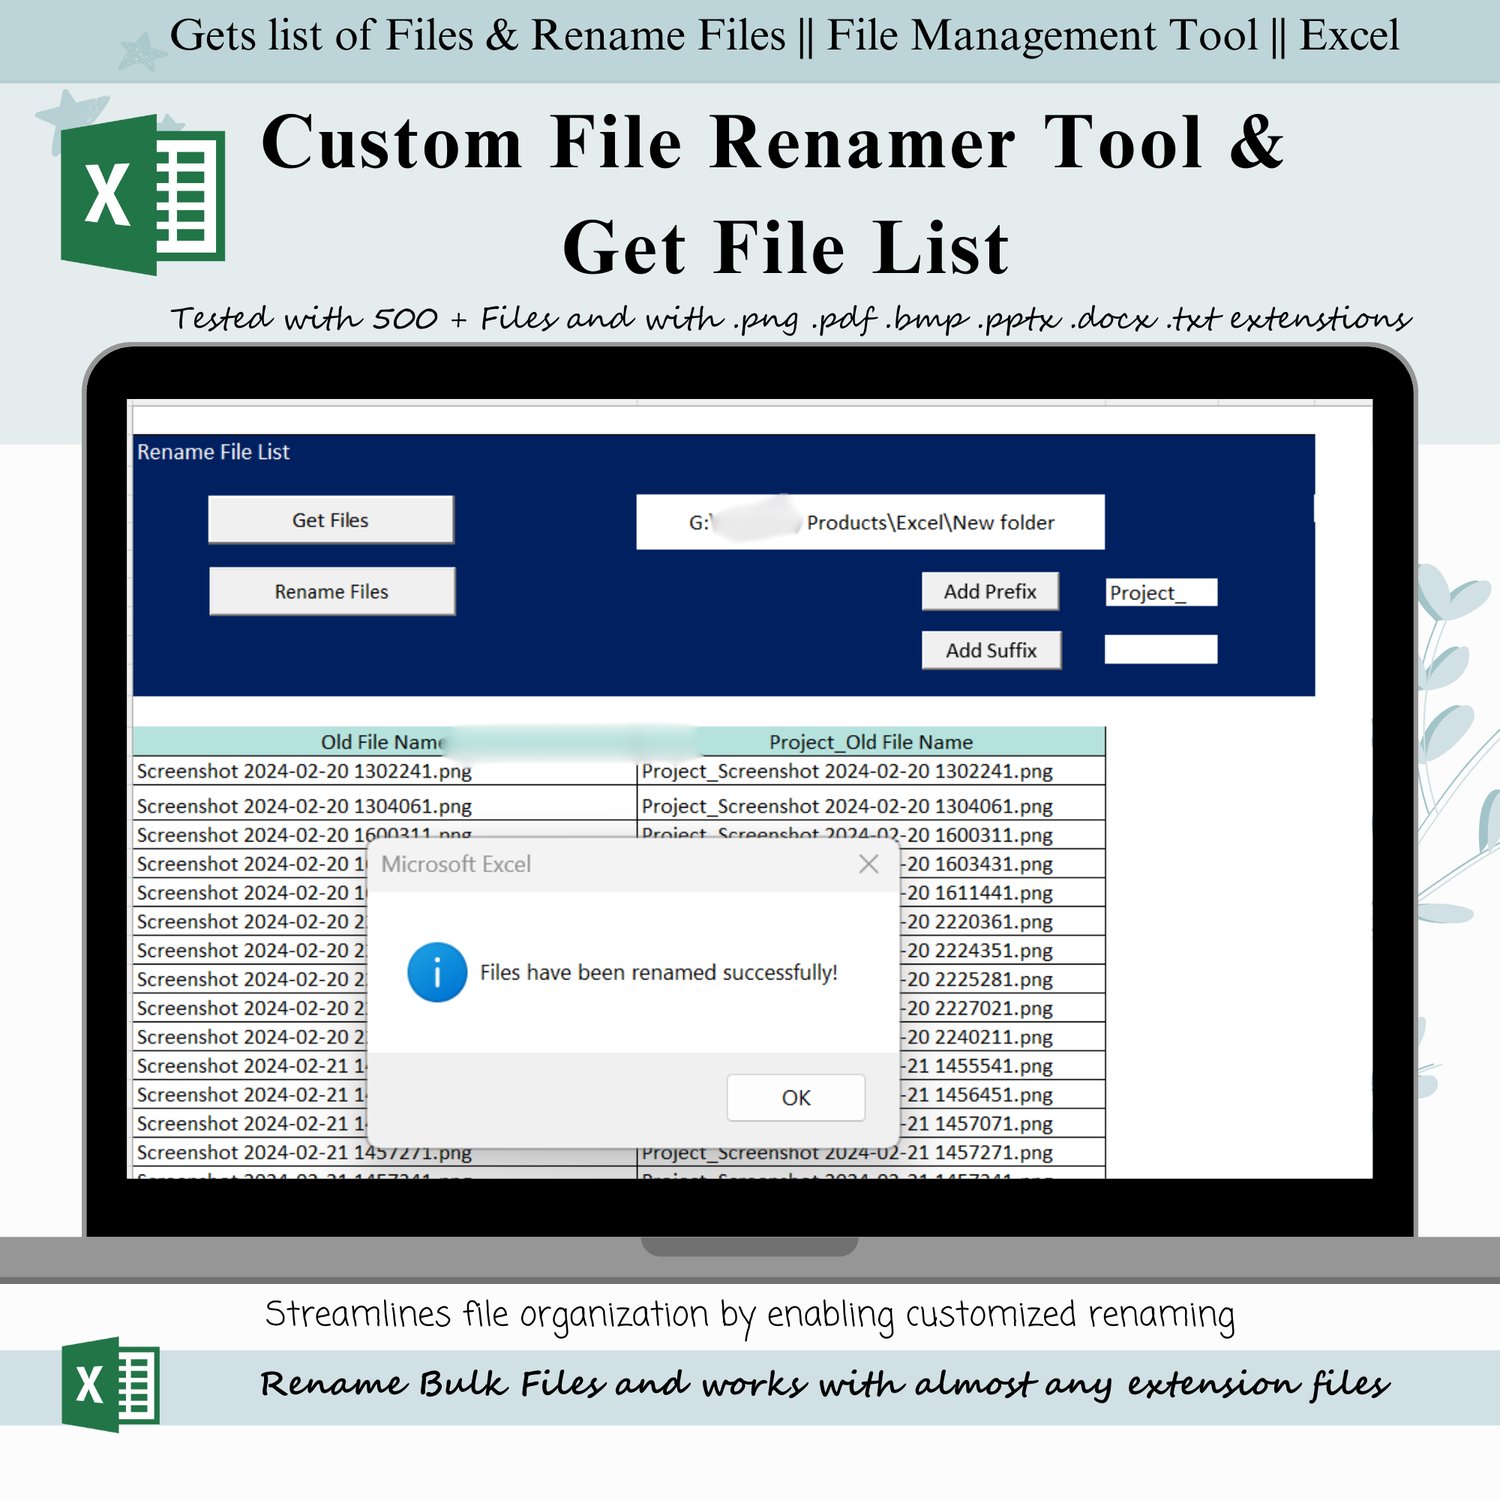Image resolution: width=1500 pixels, height=1500 pixels.
Task: Click the blue information icon in dialog
Action: click(437, 972)
